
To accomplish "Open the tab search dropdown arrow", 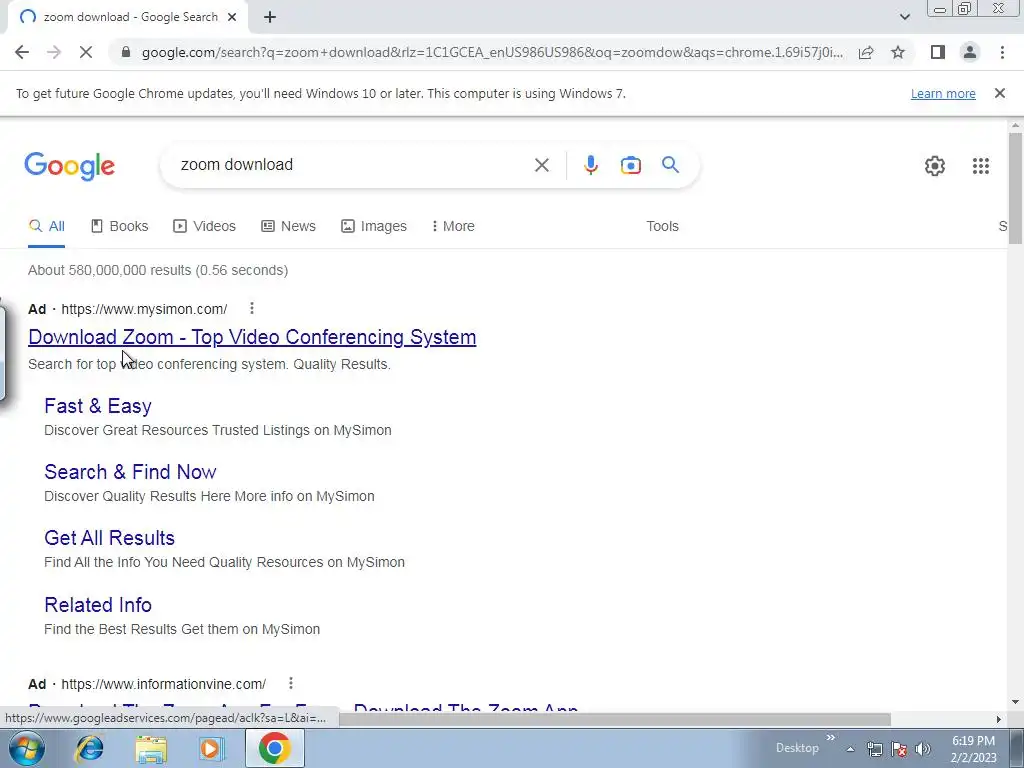I will [904, 17].
